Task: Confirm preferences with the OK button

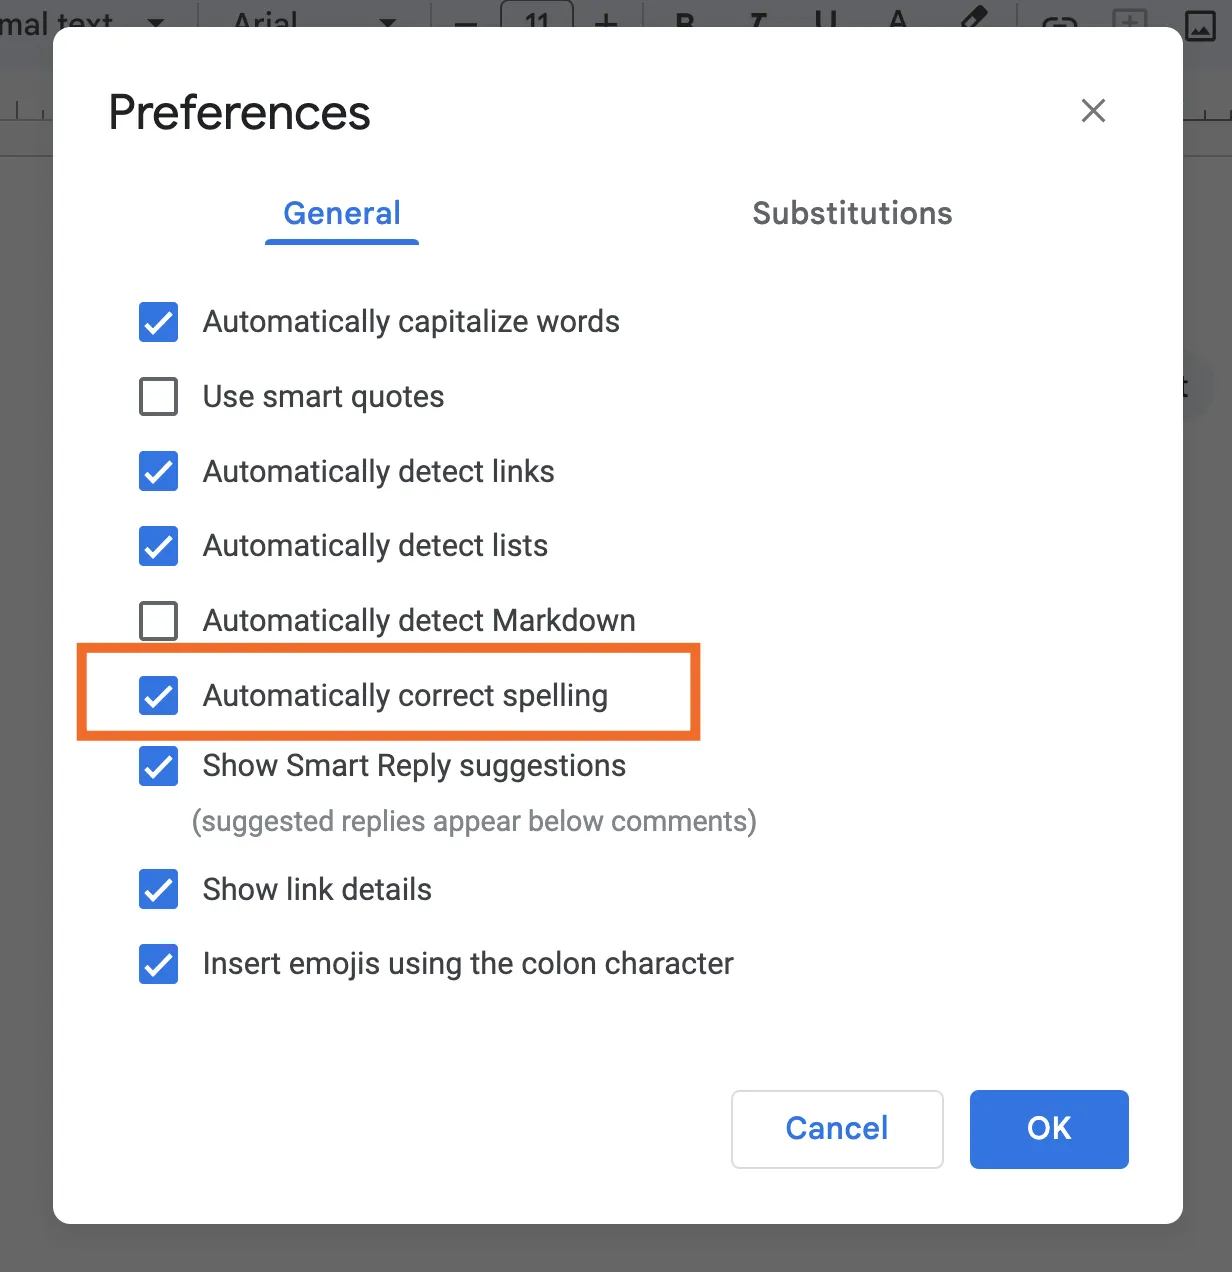Action: click(1049, 1129)
